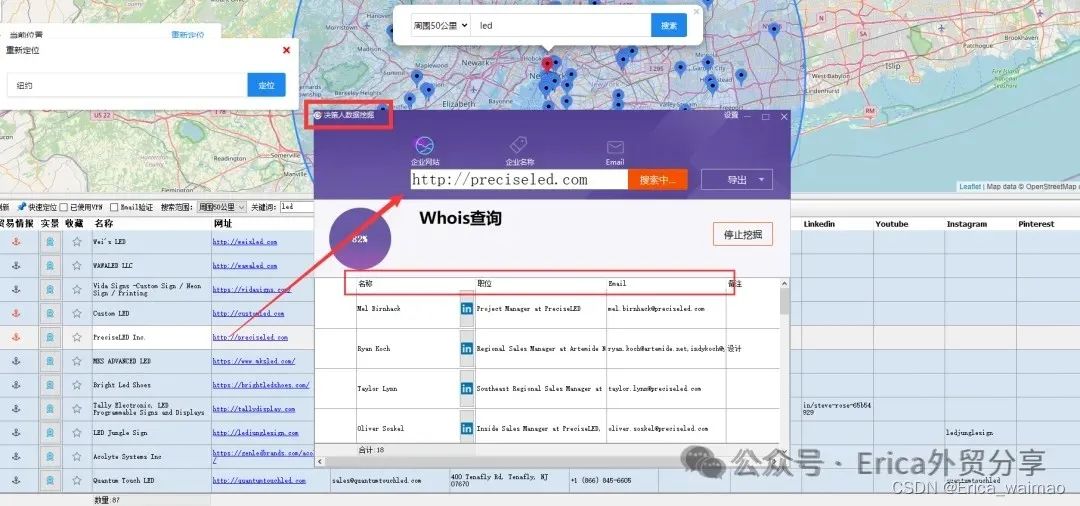Click the 快速定位 pin button
This screenshot has height=506, width=1080.
pos(37,207)
